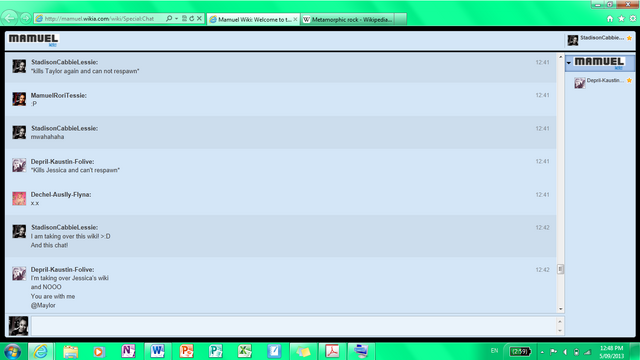The height and width of the screenshot is (360, 640).
Task: Click the browser back arrow button
Action: pyautogui.click(x=9, y=18)
